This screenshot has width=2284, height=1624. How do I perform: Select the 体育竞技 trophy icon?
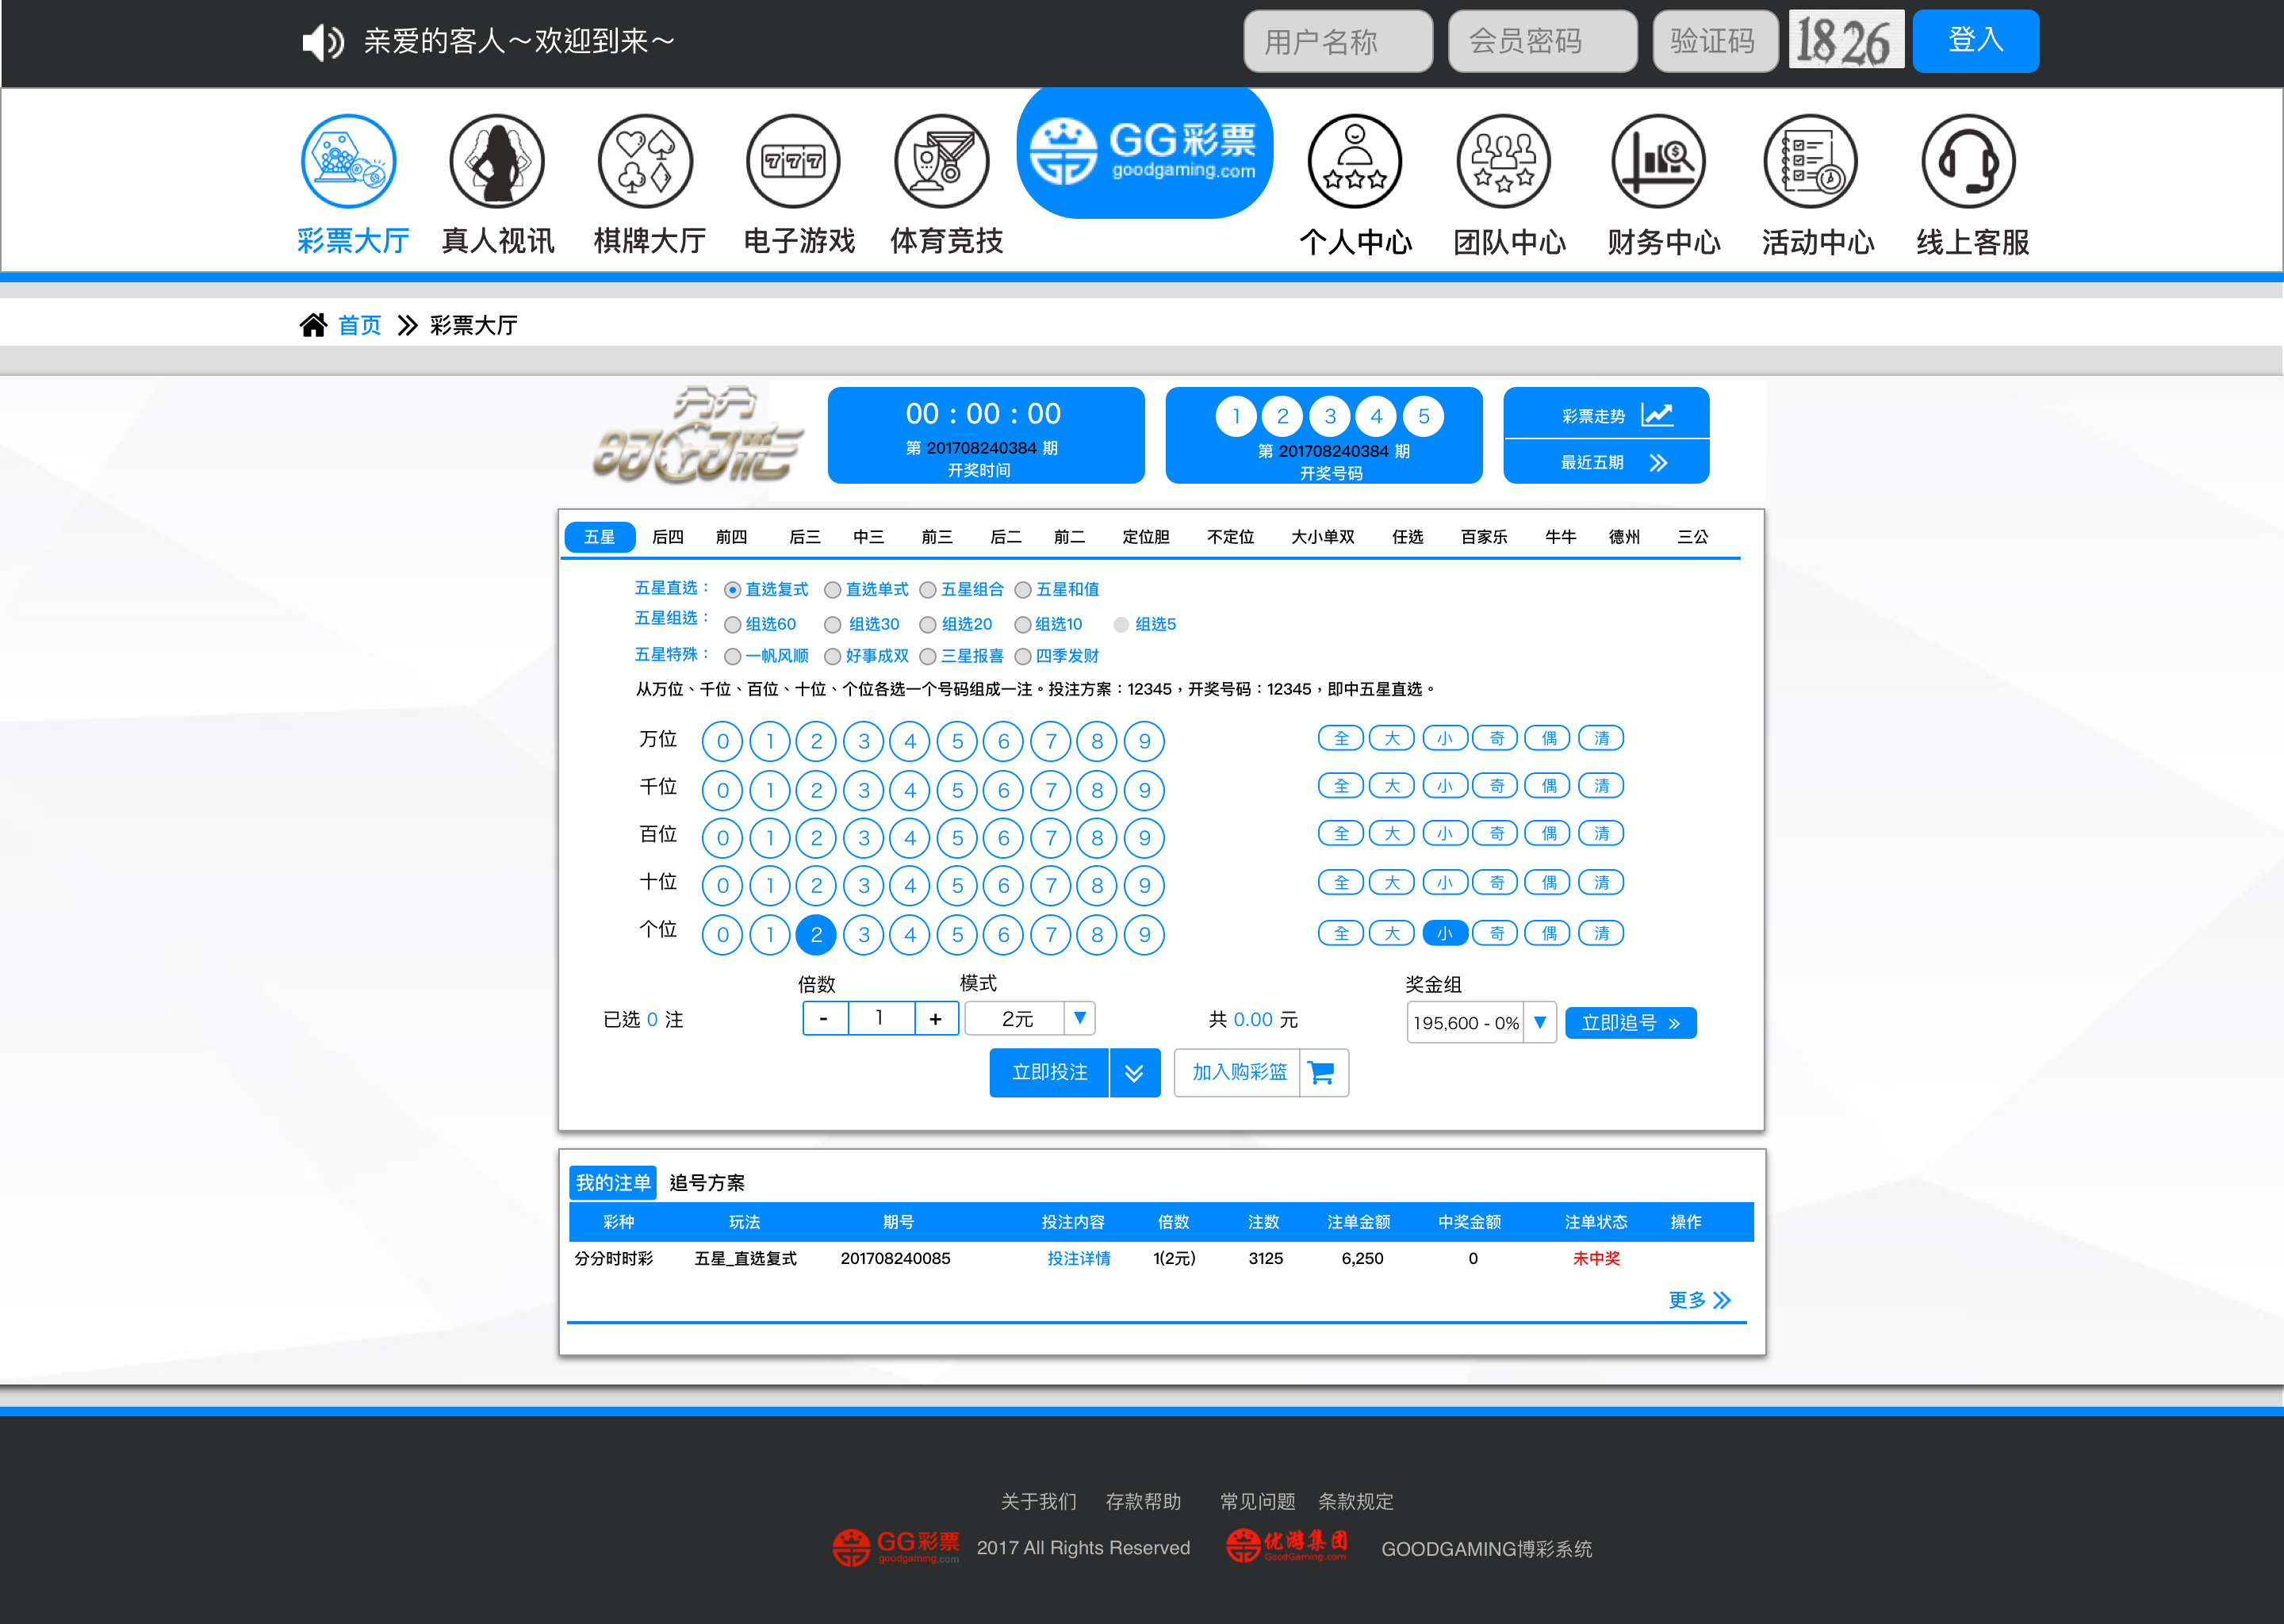pyautogui.click(x=941, y=161)
